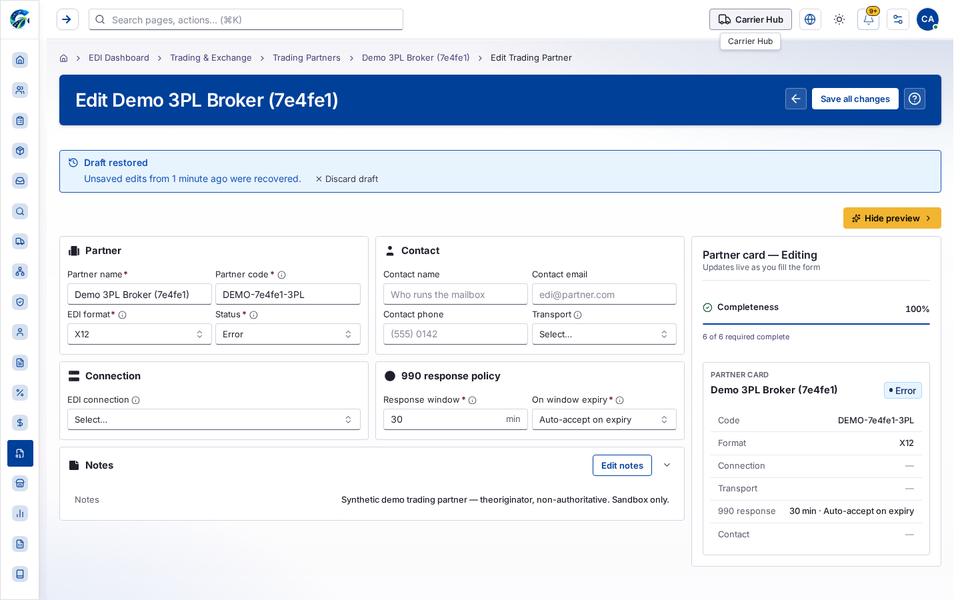The height and width of the screenshot is (600, 960).
Task: Click the home breadcrumb icon
Action: point(64,58)
